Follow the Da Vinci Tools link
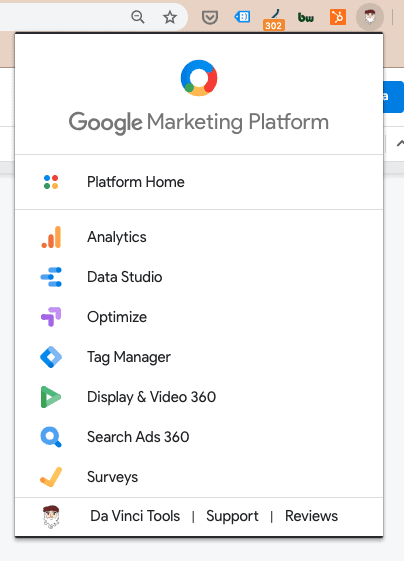 135,516
